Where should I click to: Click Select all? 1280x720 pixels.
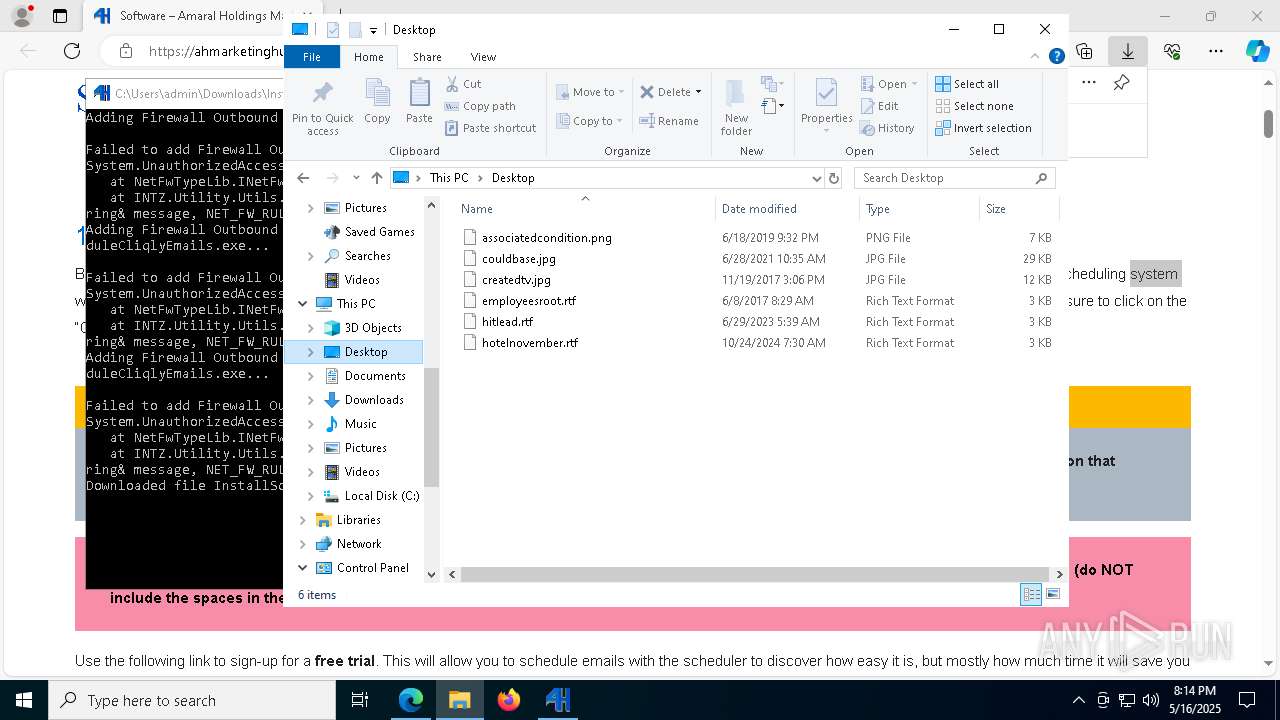point(966,84)
